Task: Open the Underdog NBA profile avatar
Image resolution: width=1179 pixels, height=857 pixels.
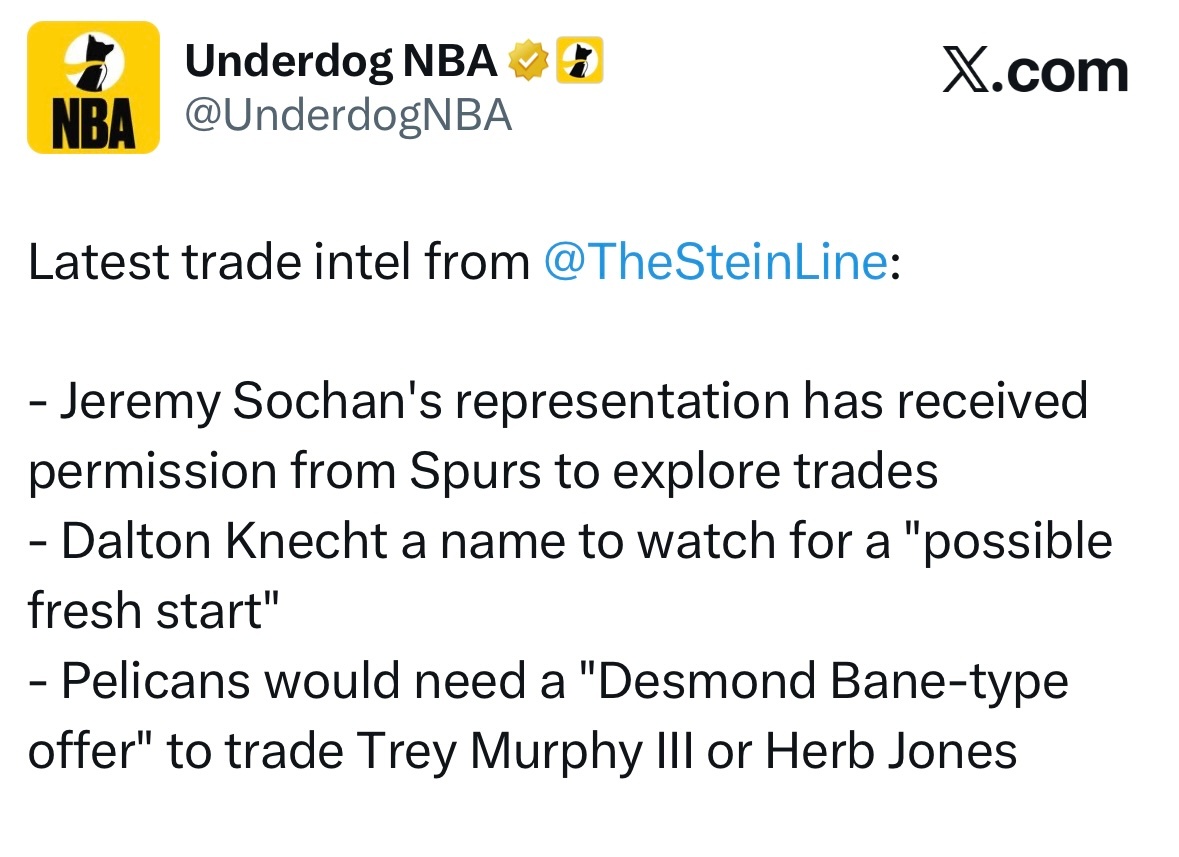Action: pos(93,87)
